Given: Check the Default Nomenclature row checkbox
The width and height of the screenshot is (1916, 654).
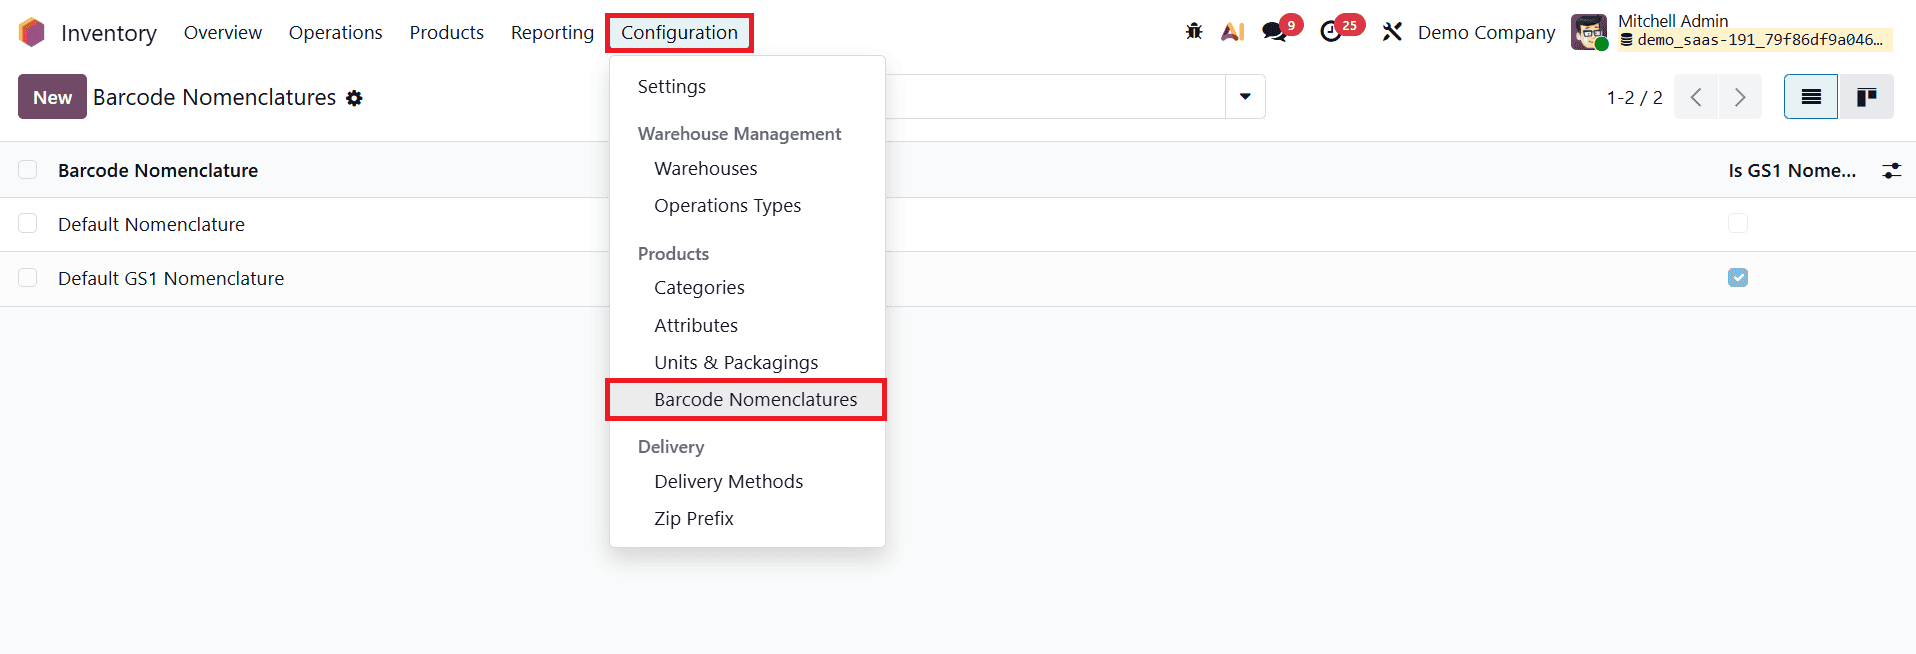Looking at the screenshot, I should point(27,223).
